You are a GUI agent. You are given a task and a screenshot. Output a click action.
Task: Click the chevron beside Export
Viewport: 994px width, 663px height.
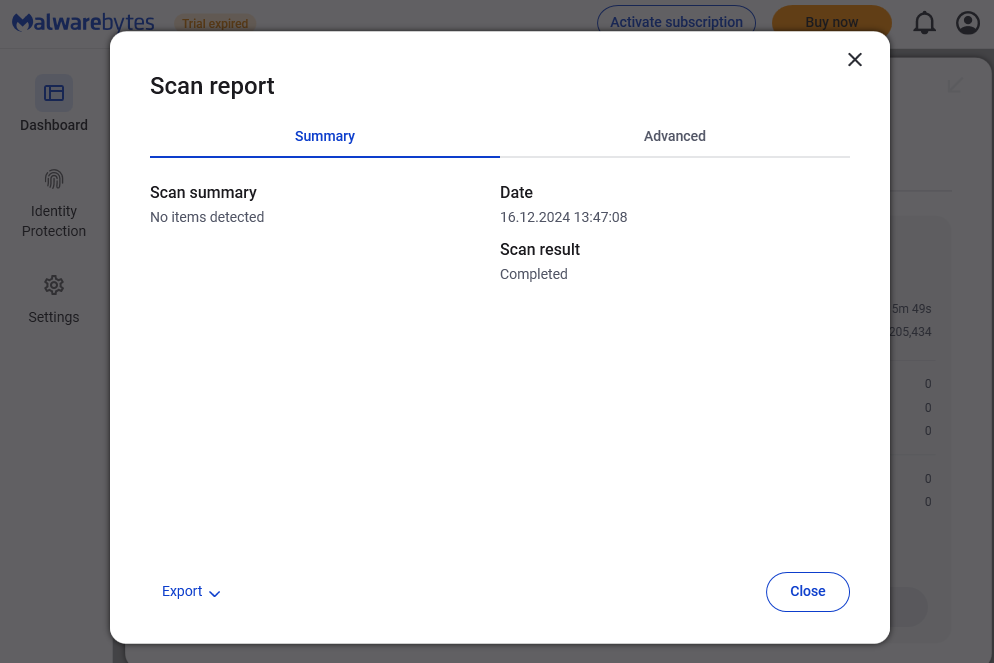214,593
